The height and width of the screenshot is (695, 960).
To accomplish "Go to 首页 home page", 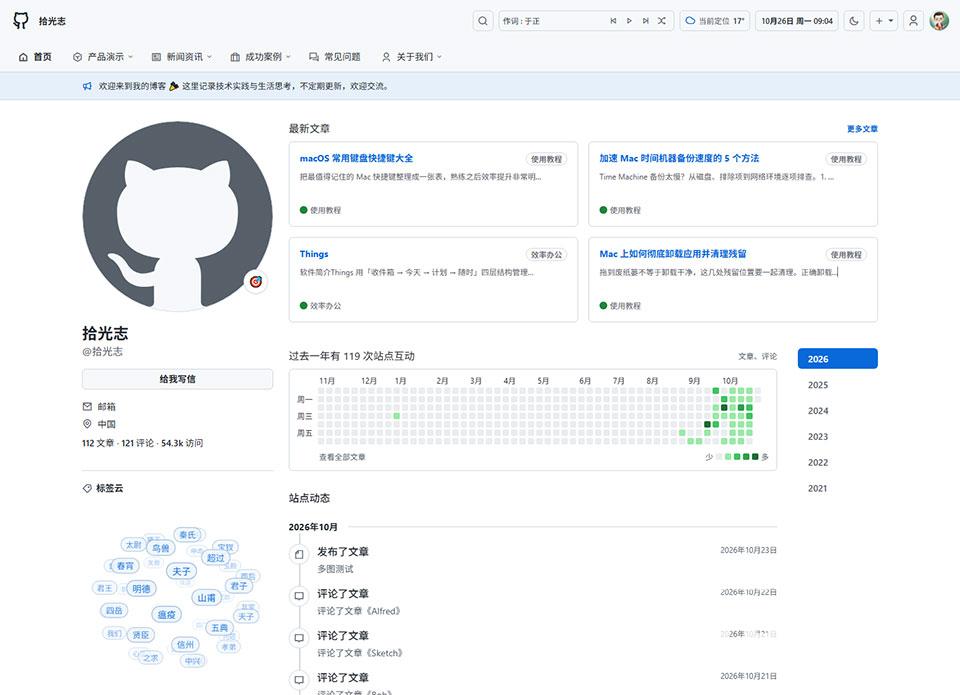I will click(x=36, y=57).
